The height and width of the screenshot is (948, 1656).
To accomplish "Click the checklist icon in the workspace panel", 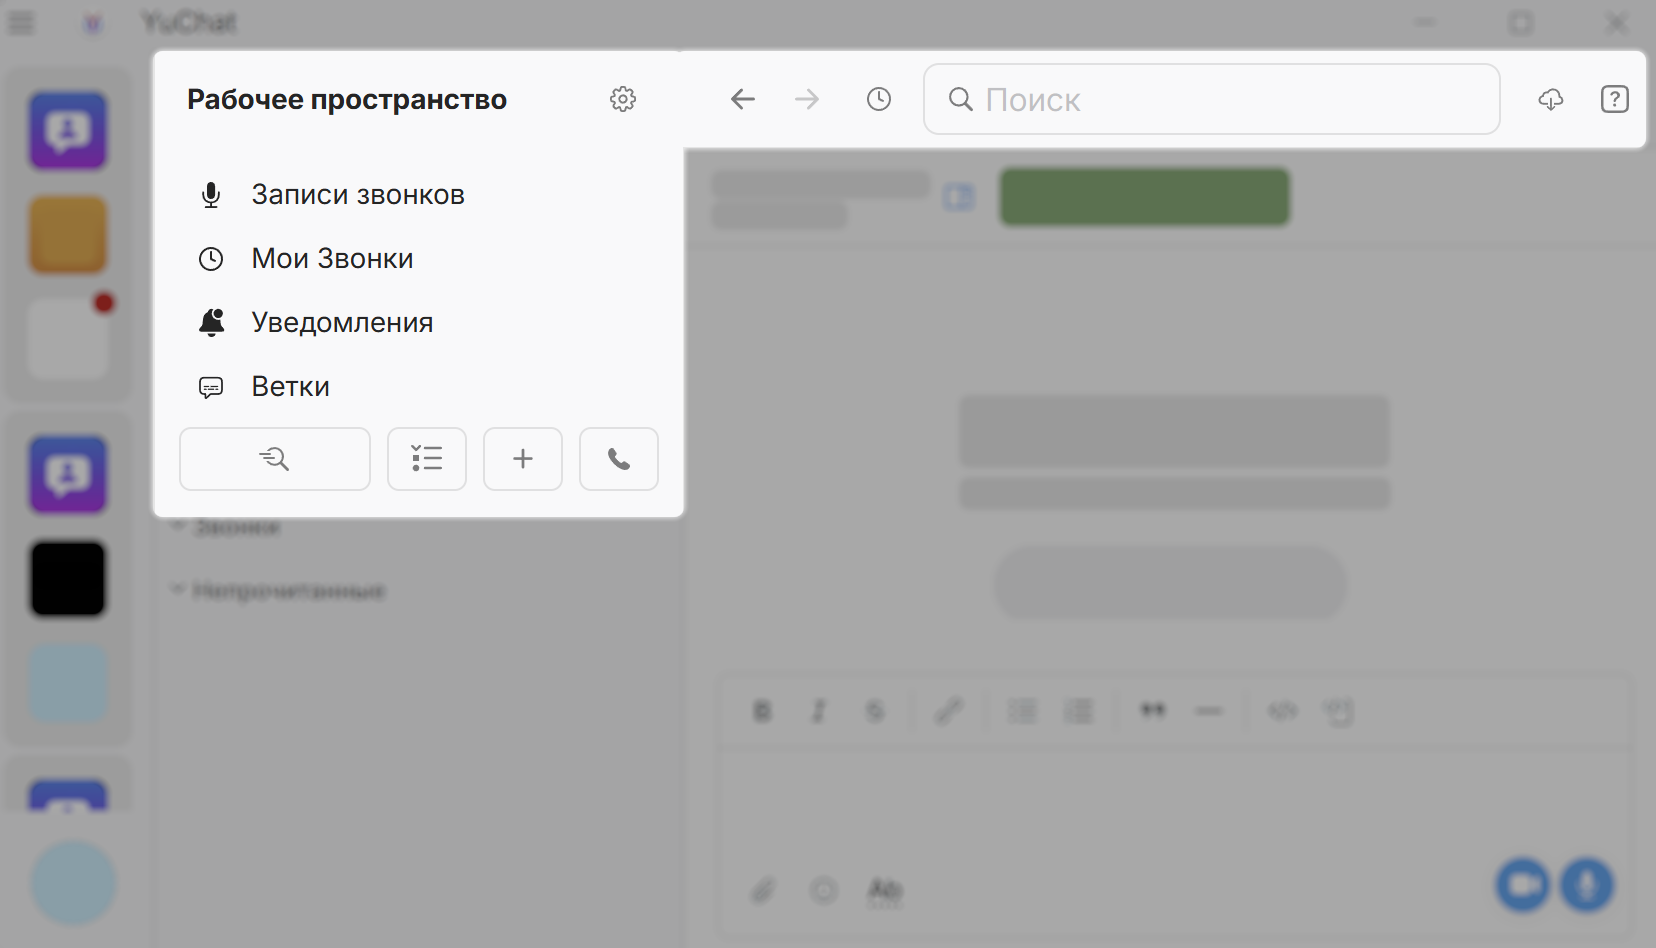I will tap(427, 459).
